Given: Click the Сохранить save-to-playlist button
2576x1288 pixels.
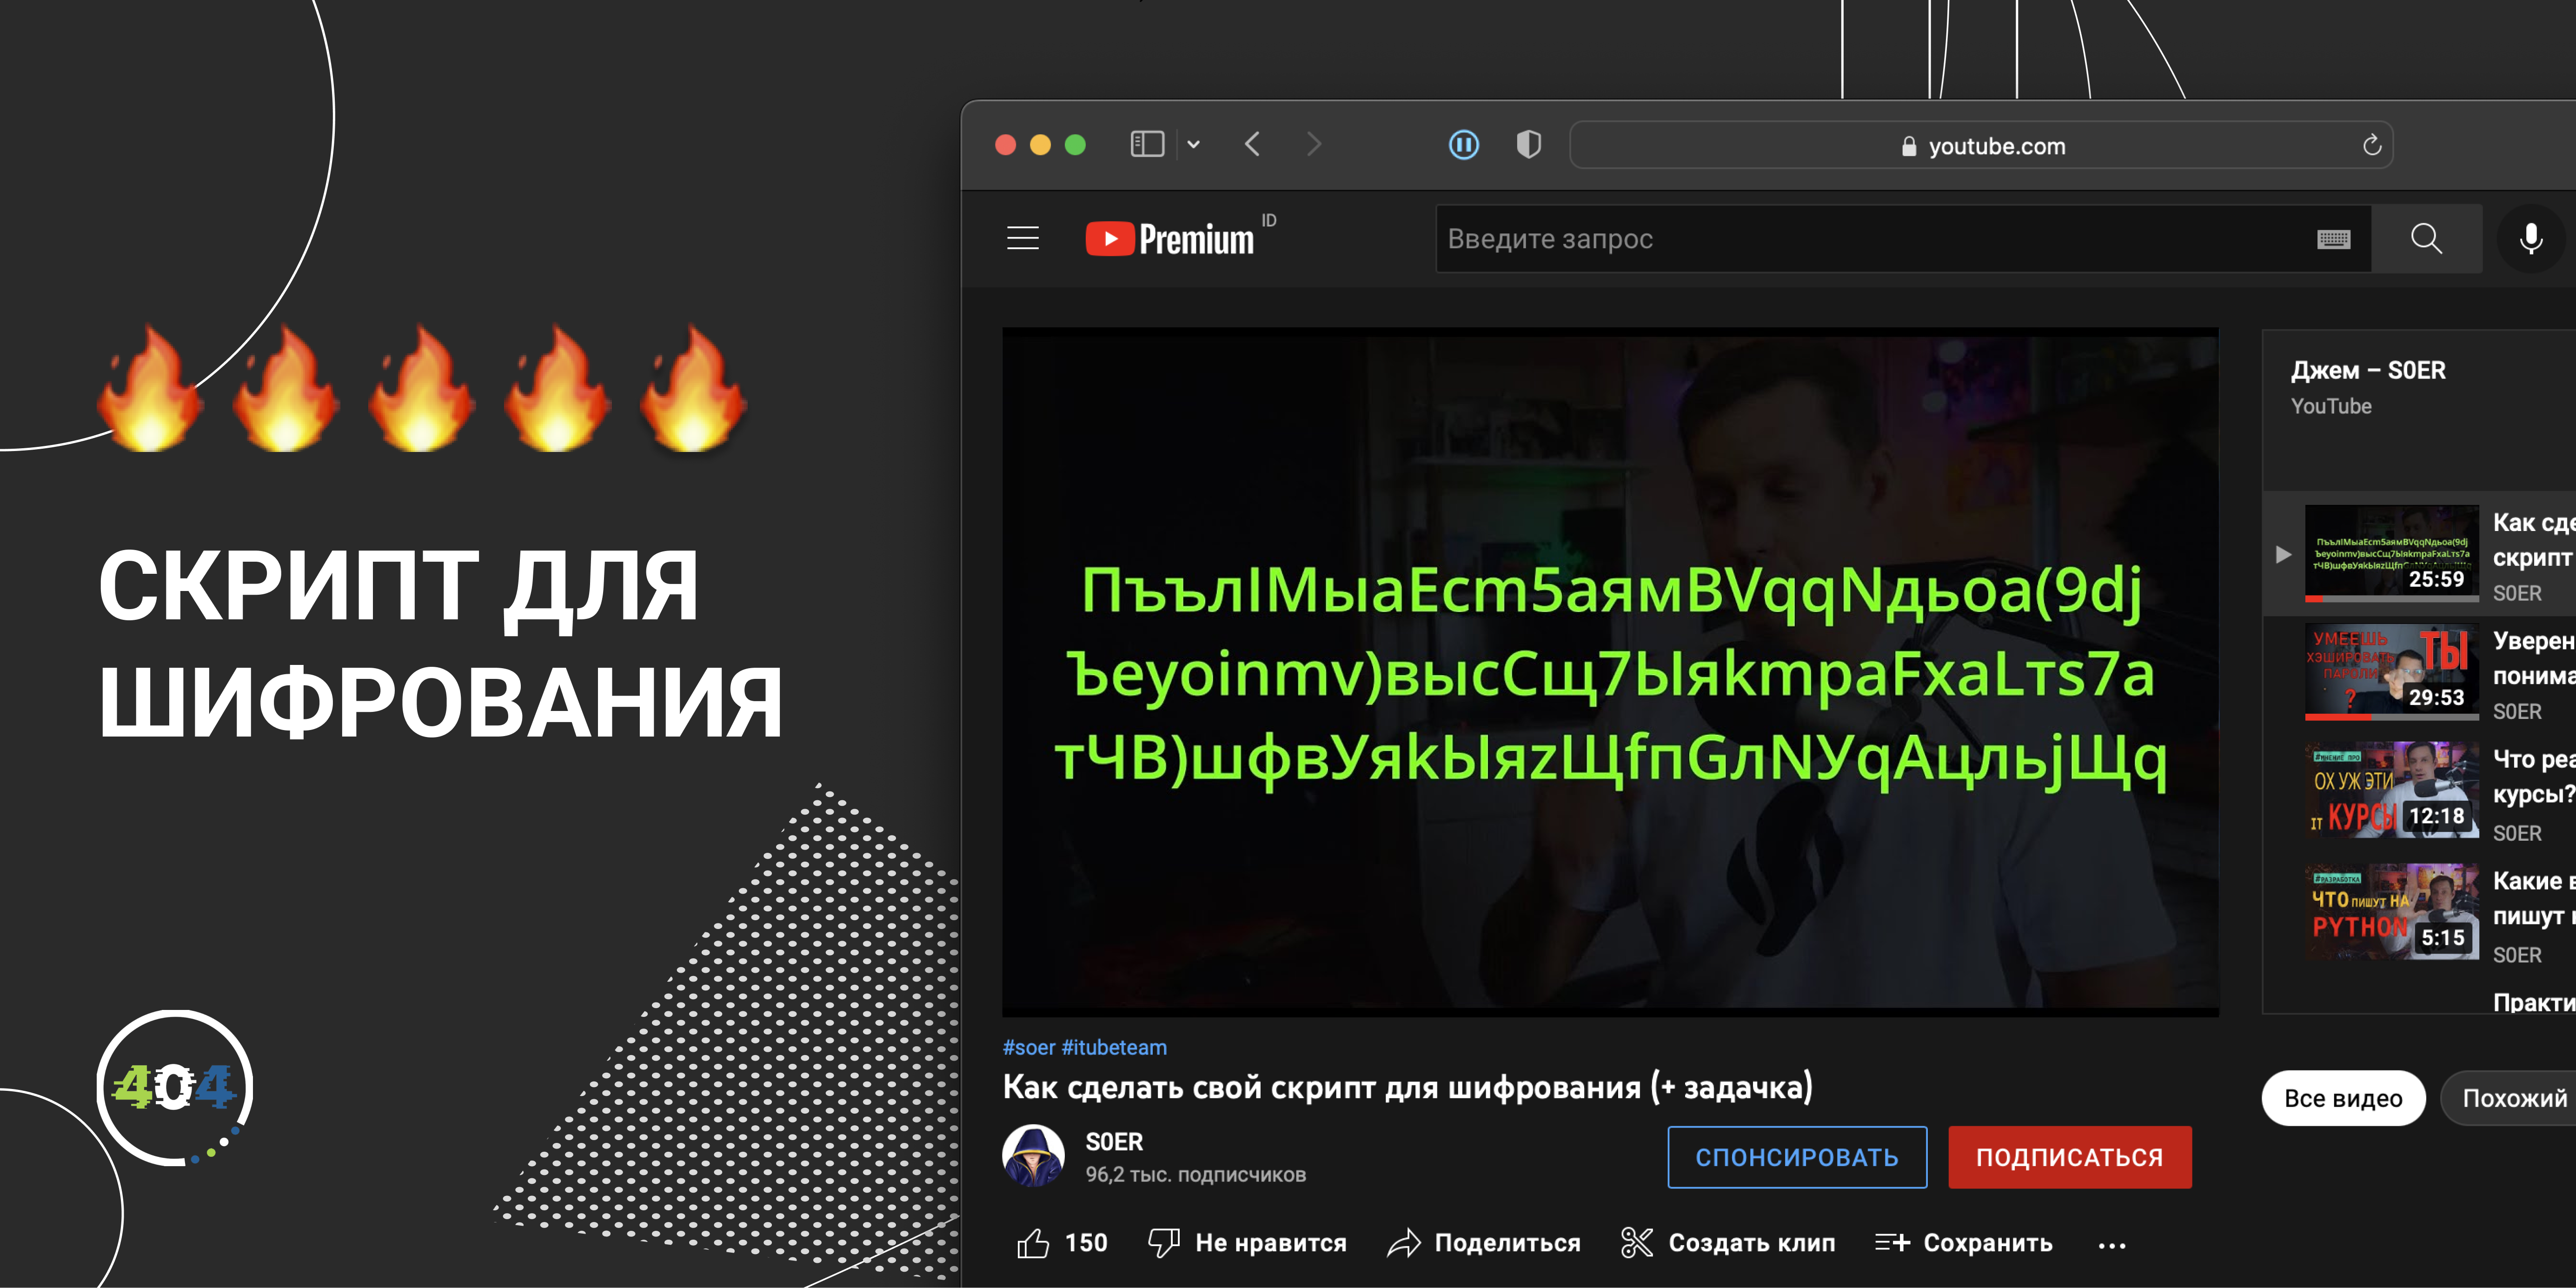Looking at the screenshot, I should (x=1964, y=1243).
